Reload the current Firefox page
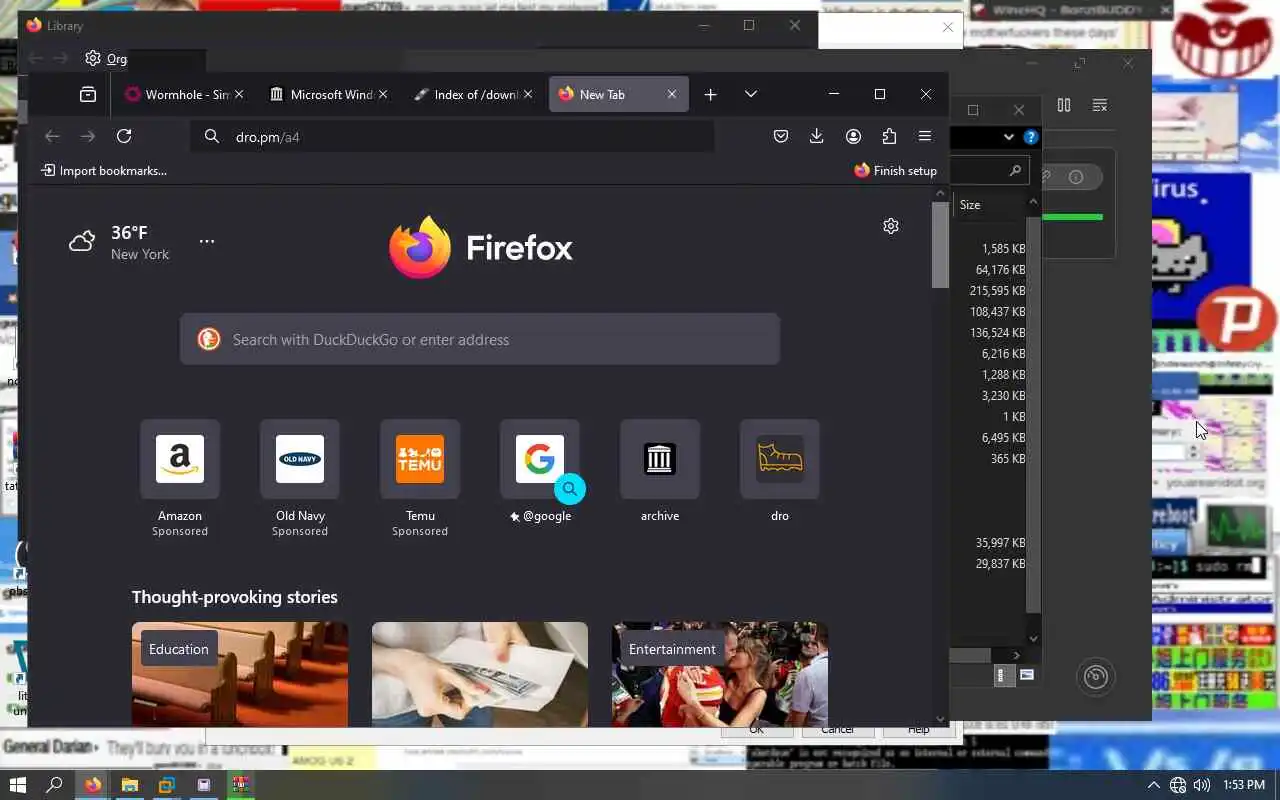1280x800 pixels. coord(124,136)
